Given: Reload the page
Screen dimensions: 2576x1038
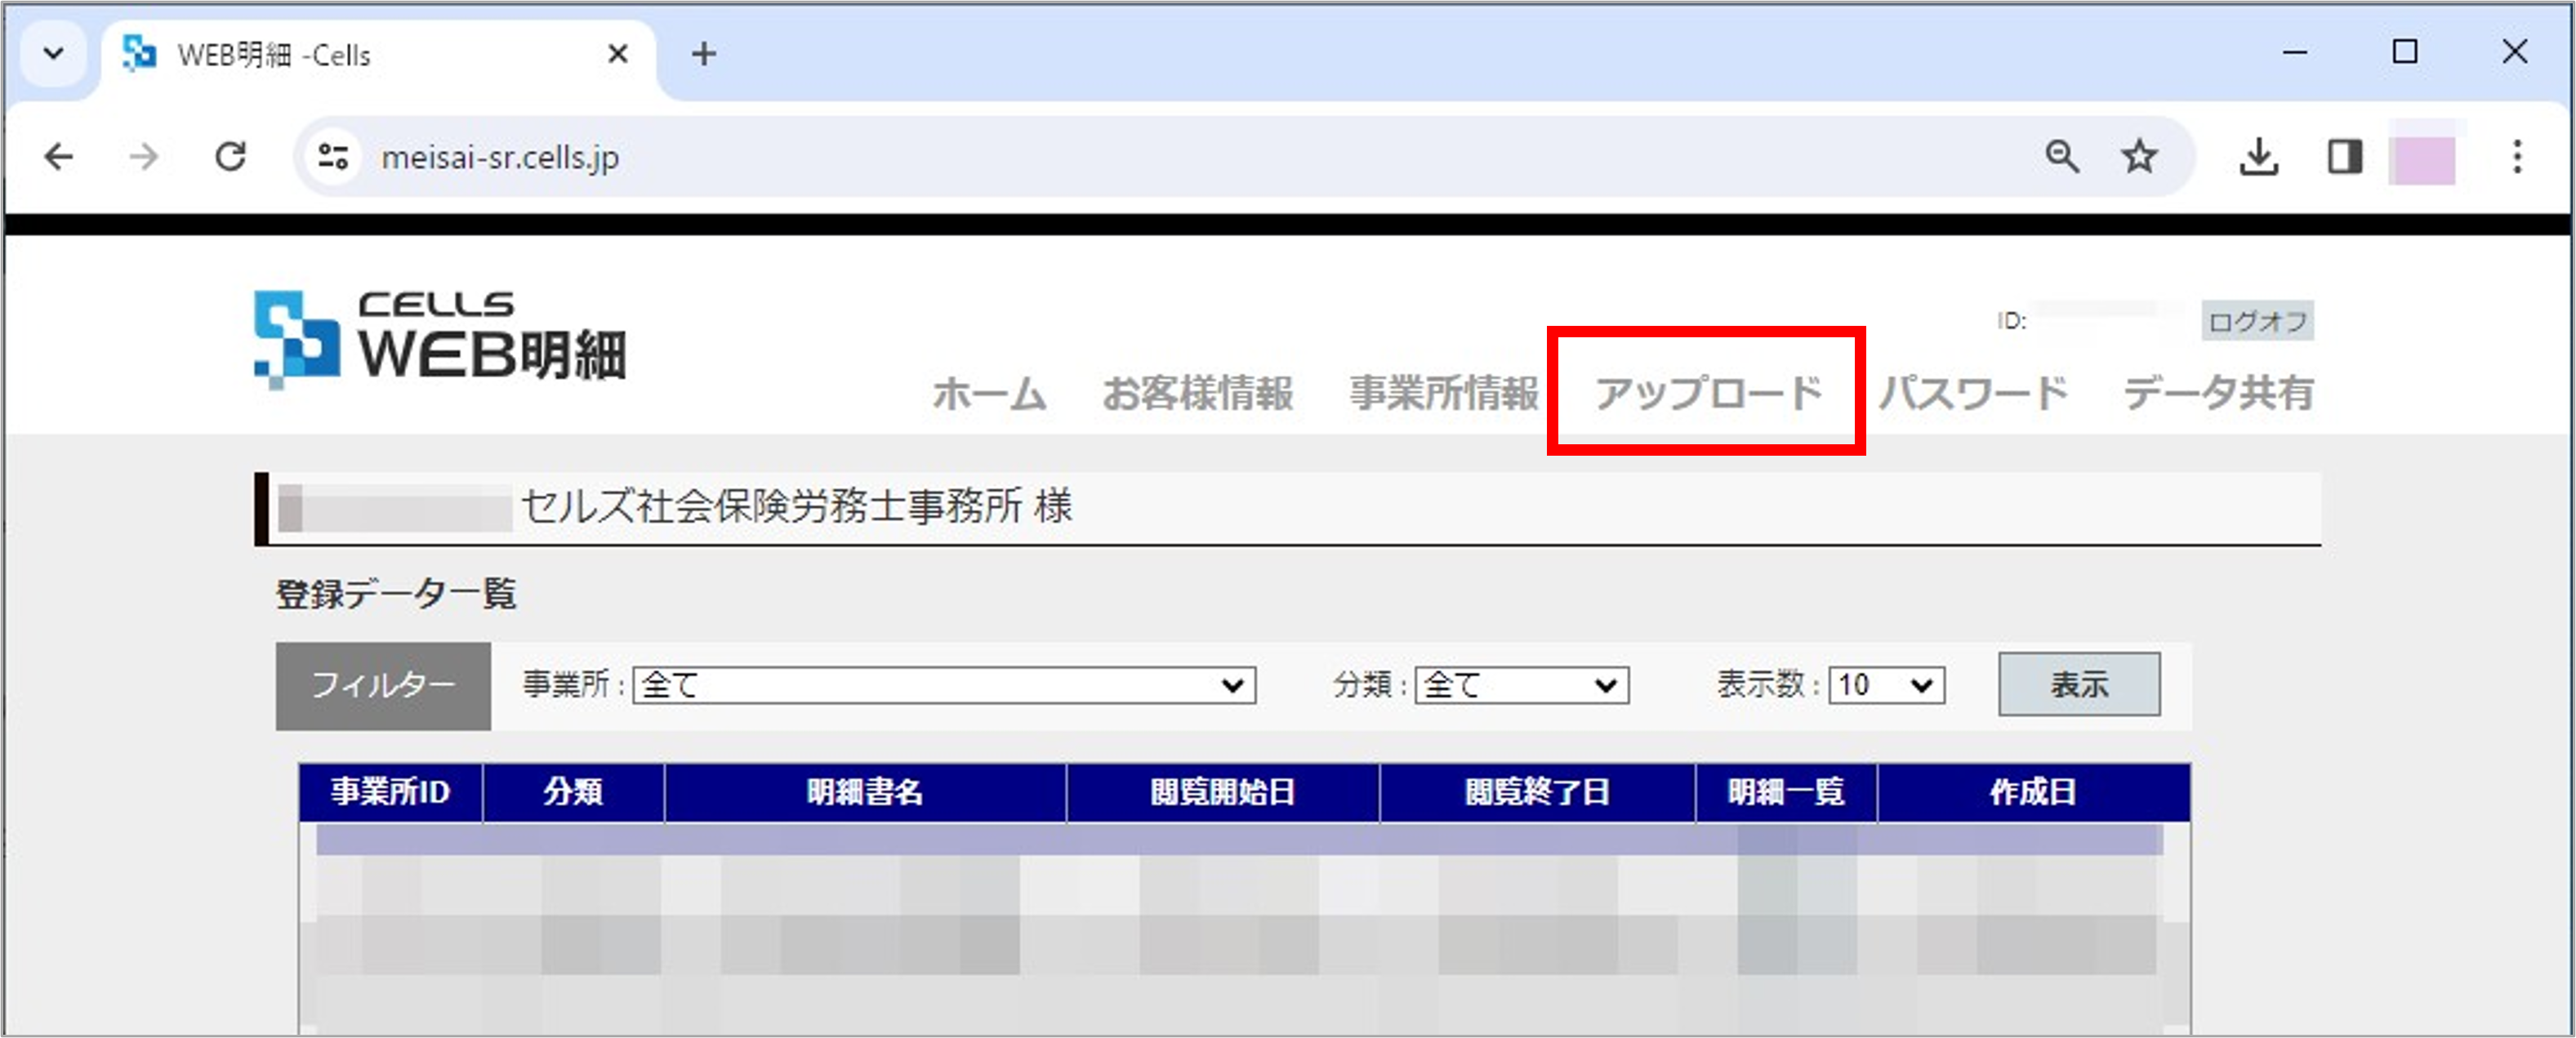Looking at the screenshot, I should [x=230, y=156].
